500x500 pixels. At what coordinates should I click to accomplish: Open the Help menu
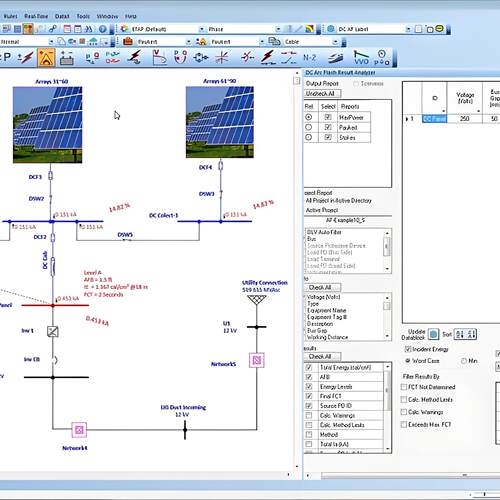[131, 16]
